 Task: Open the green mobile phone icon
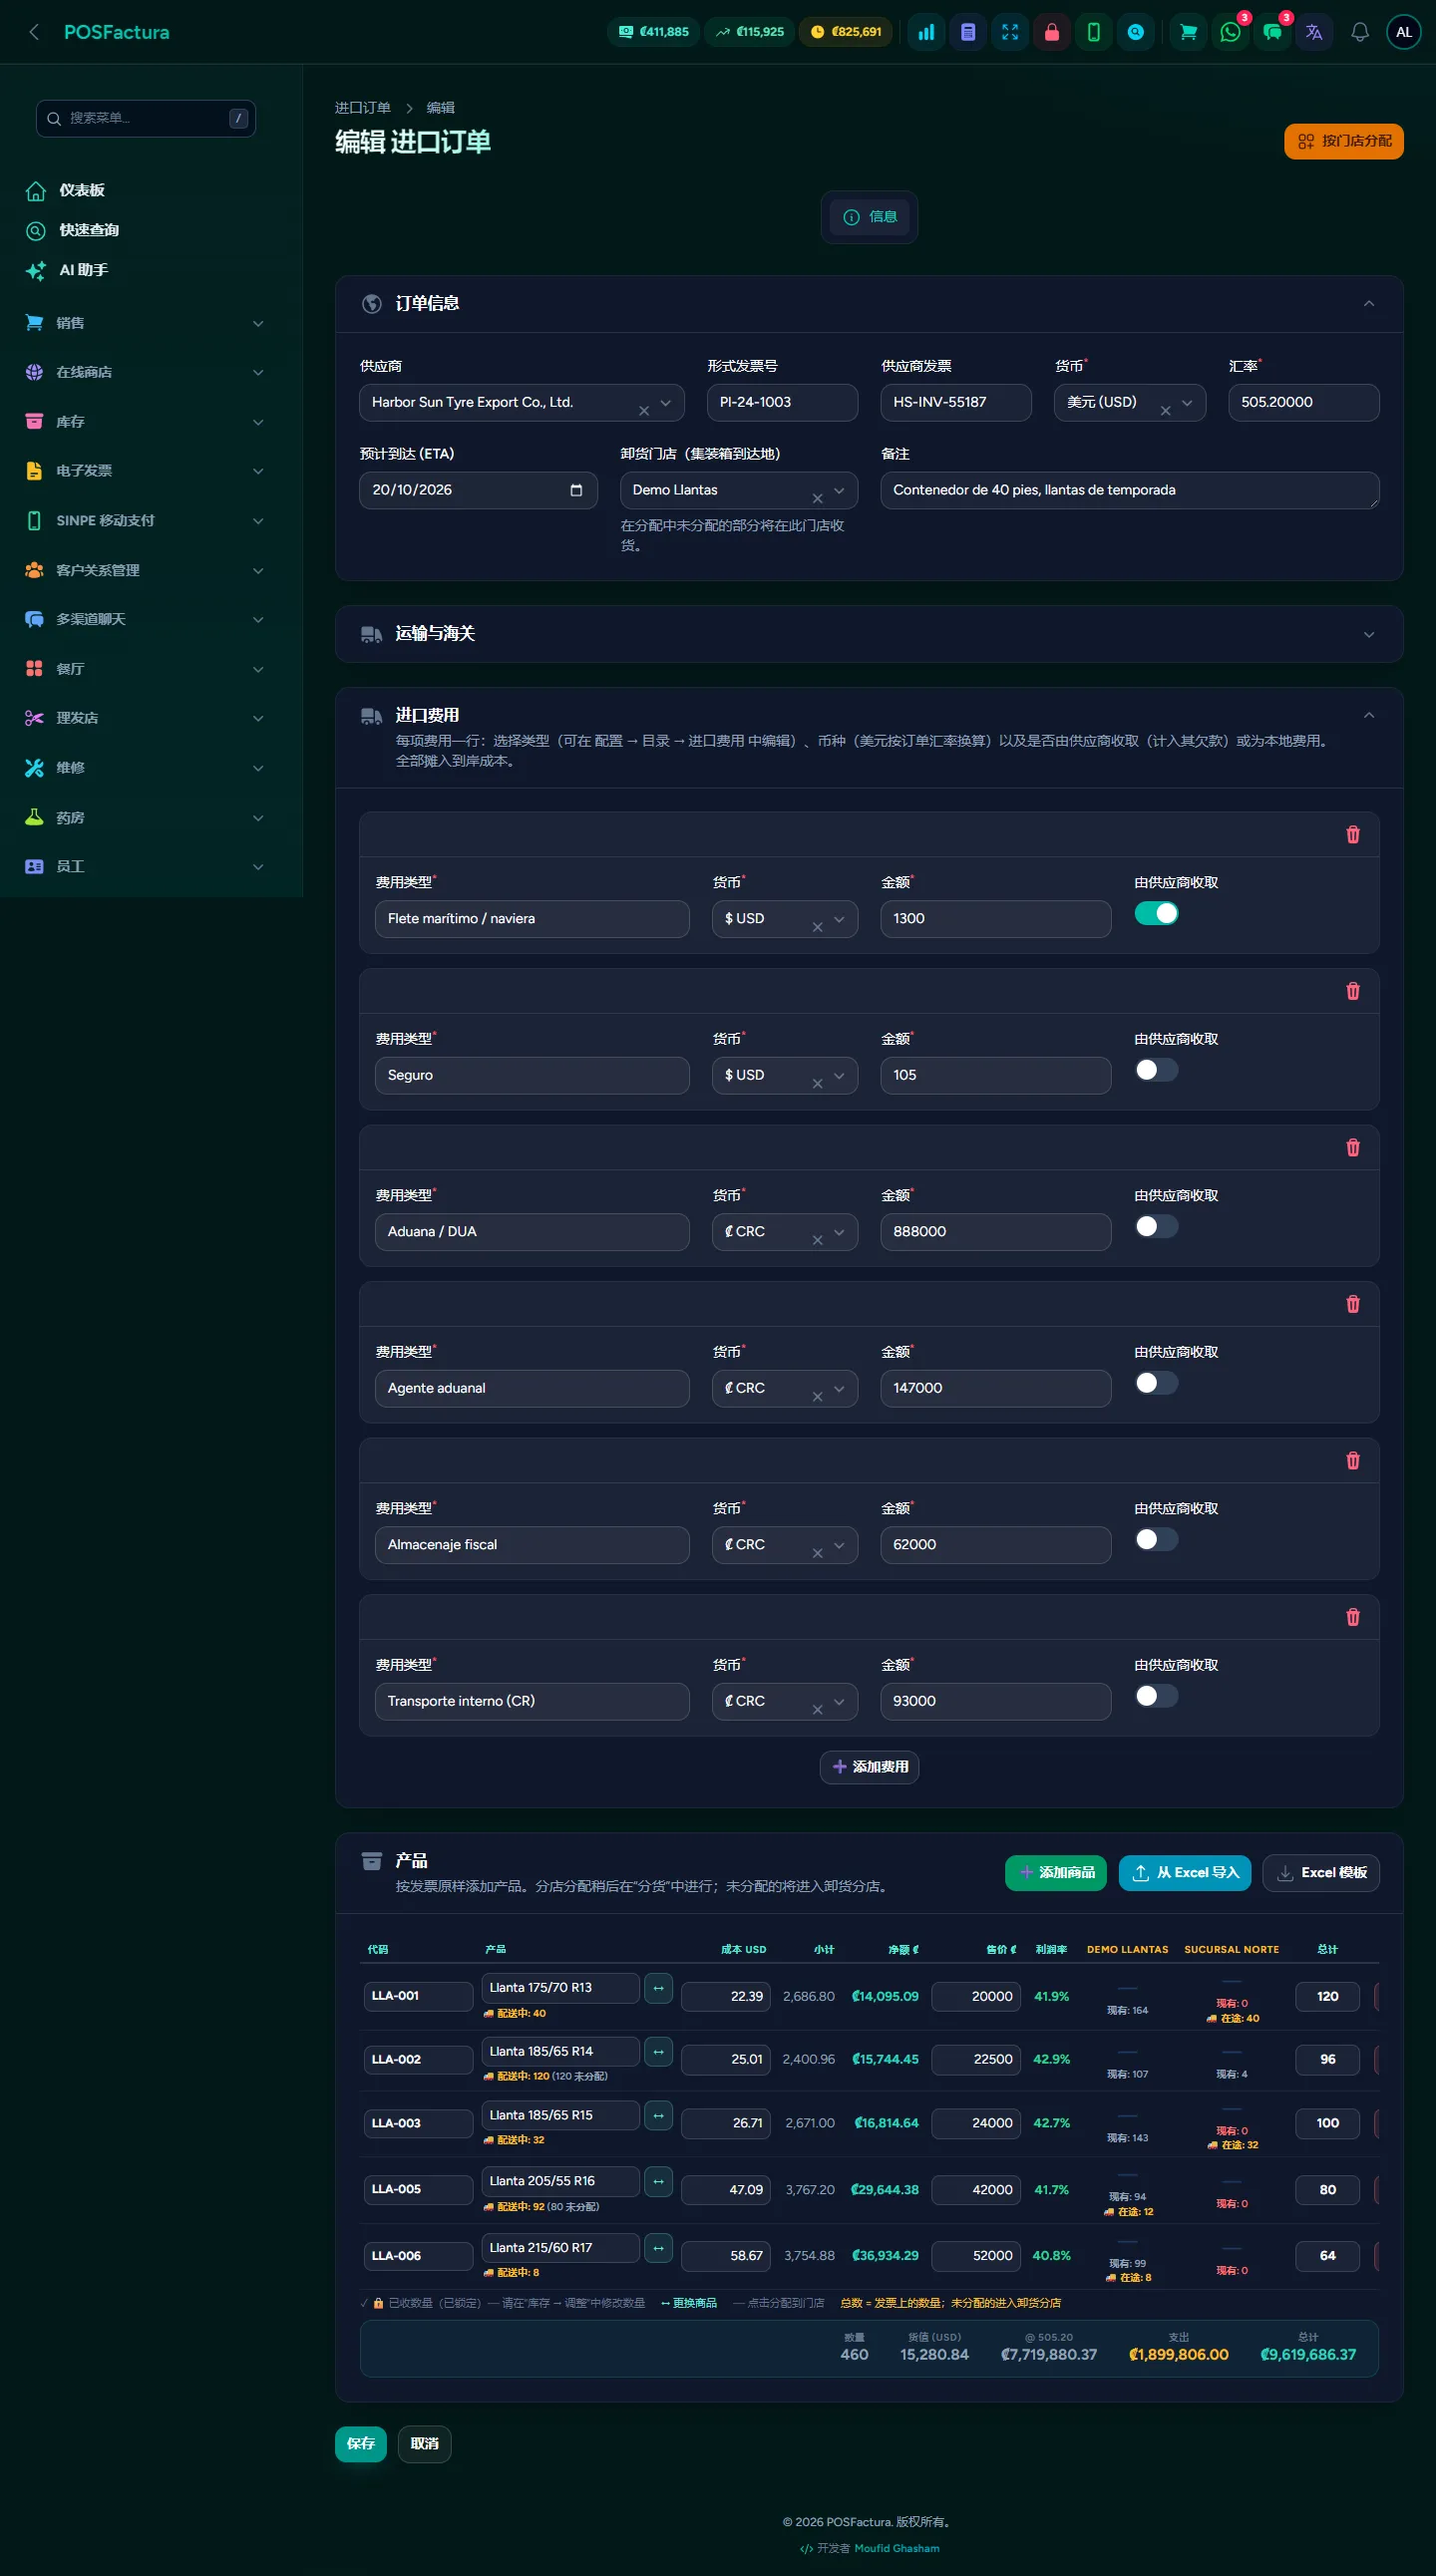[1094, 32]
